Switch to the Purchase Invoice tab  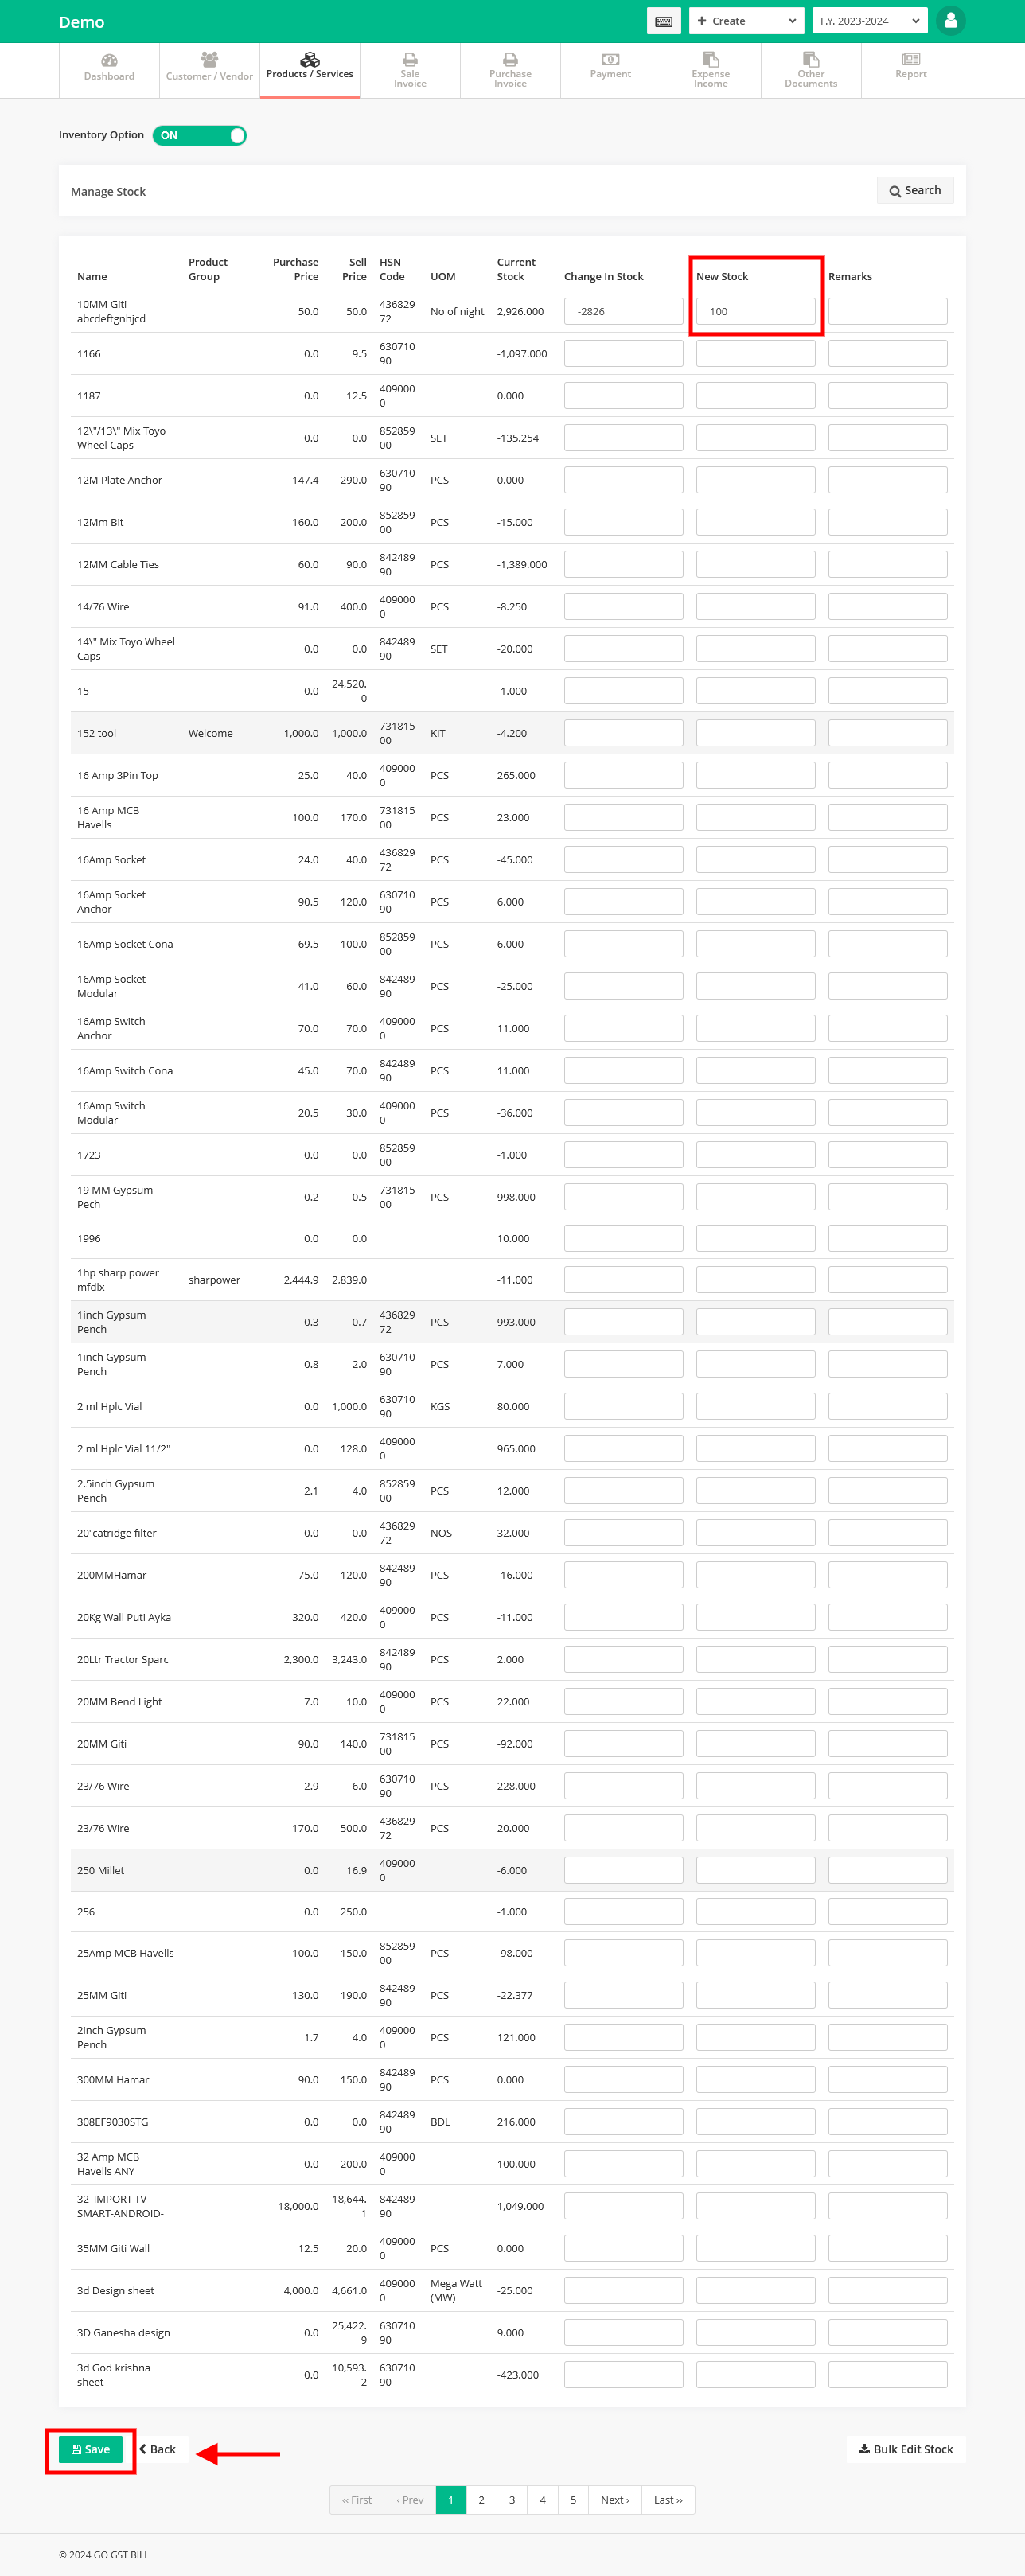[x=510, y=71]
